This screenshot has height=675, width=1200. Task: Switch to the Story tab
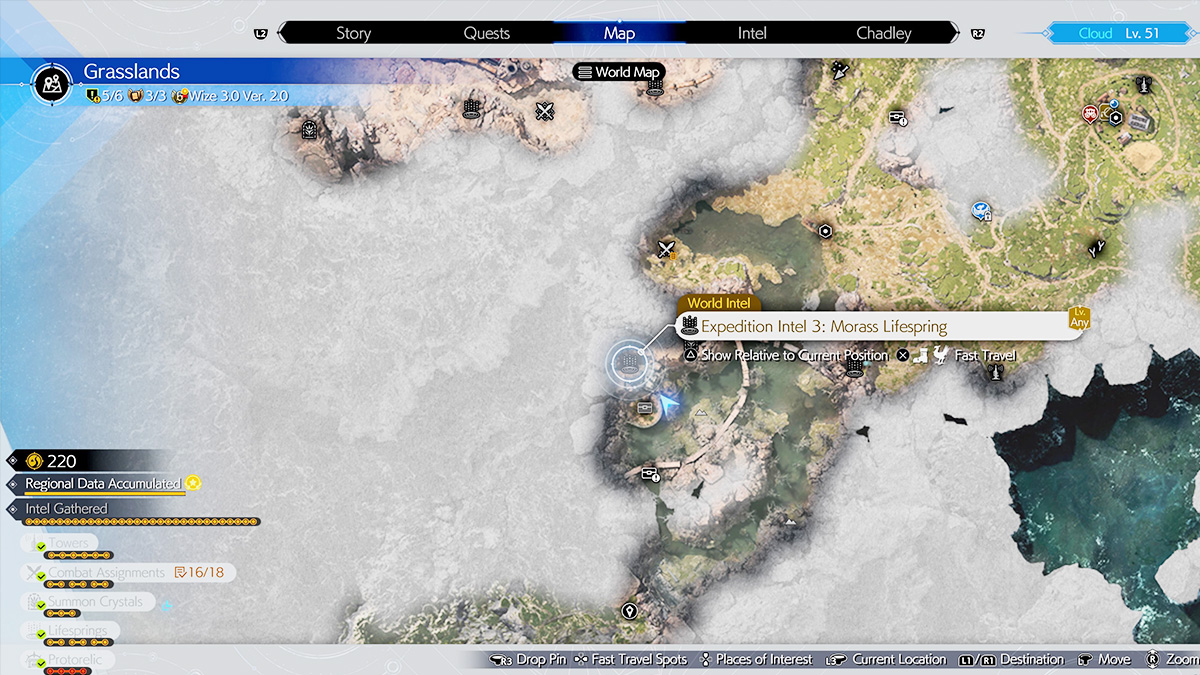point(353,33)
